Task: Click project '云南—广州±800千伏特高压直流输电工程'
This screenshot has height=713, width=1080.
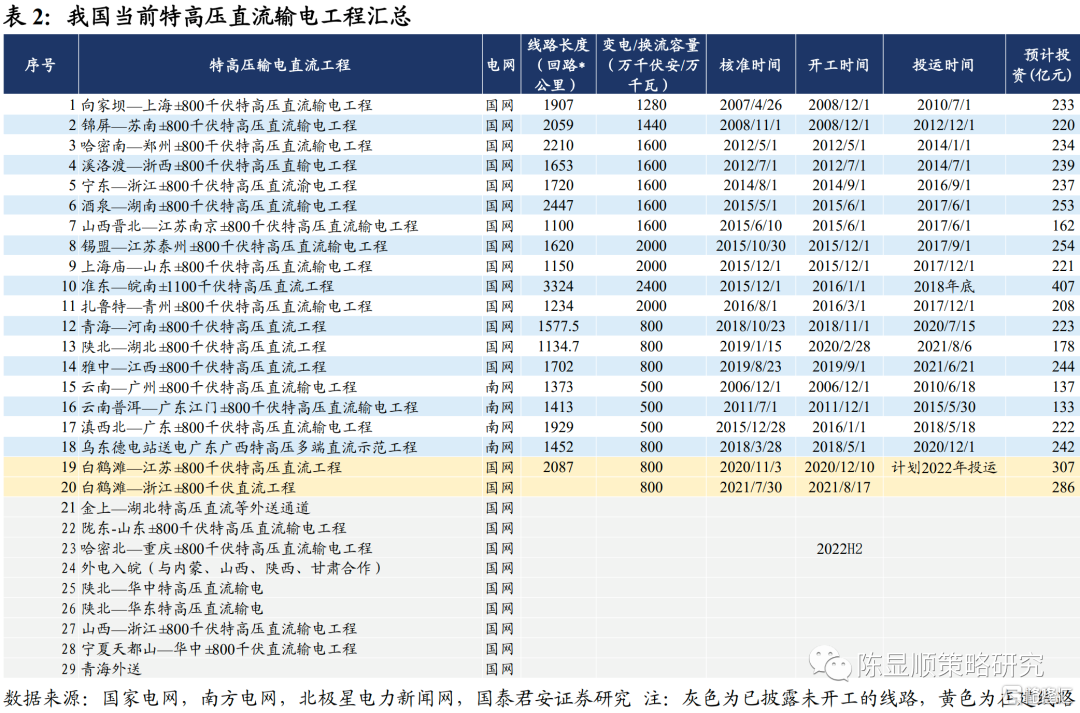Action: [x=219, y=386]
